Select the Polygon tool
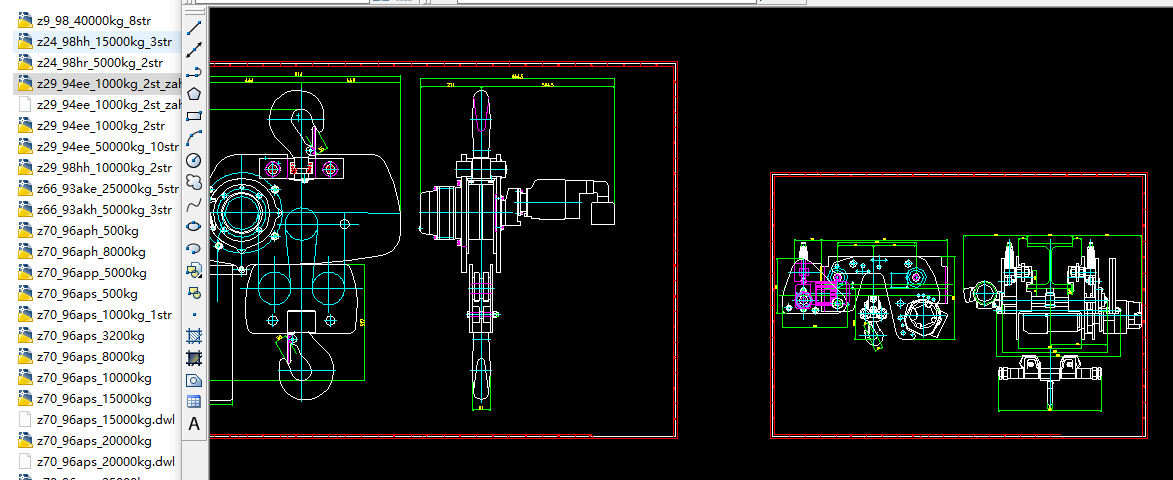1173x480 pixels. click(x=194, y=93)
